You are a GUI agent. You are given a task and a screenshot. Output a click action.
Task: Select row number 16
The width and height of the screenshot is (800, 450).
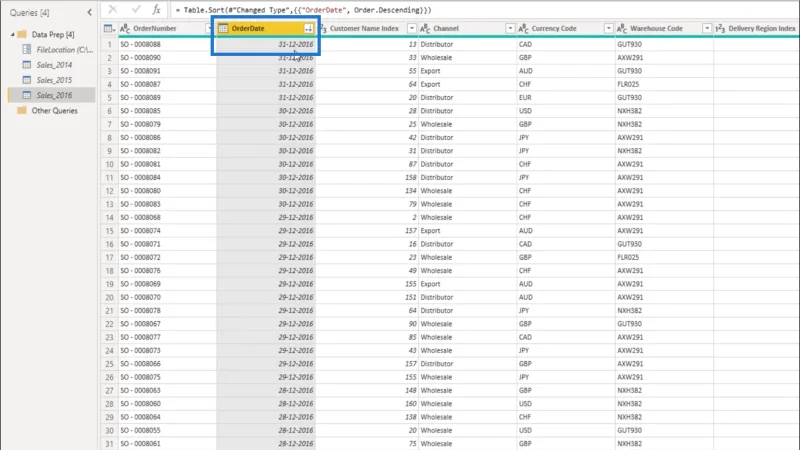pos(109,244)
